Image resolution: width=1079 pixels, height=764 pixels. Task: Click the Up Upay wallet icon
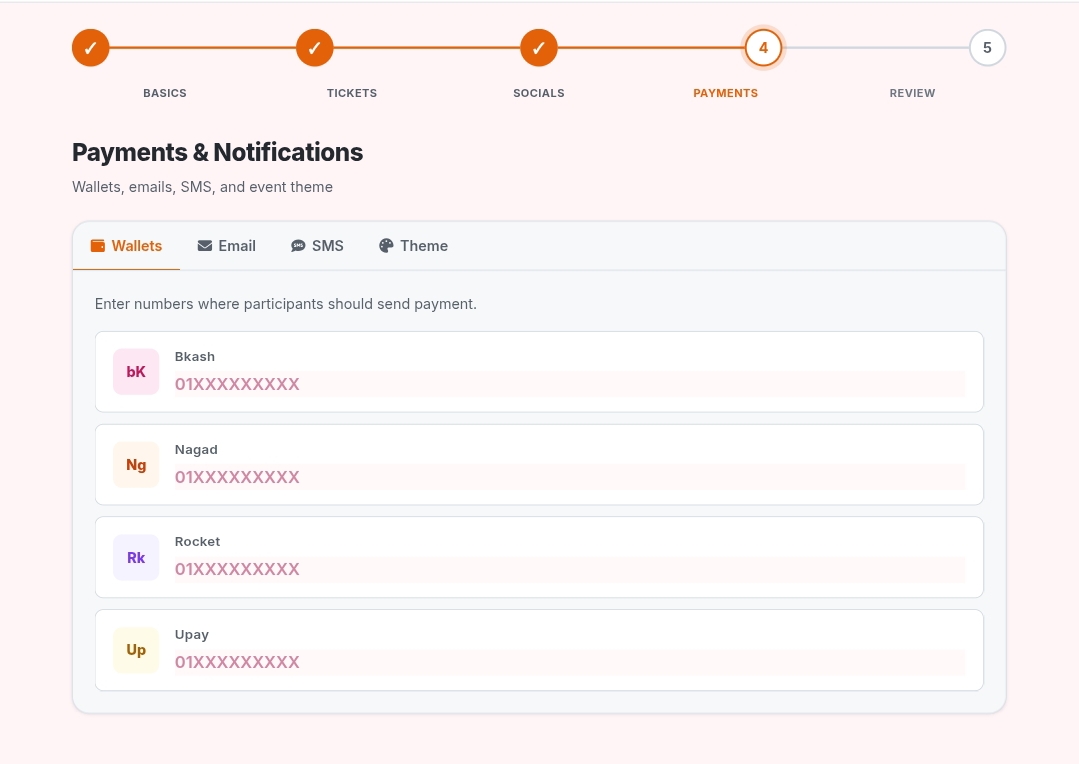tap(136, 650)
